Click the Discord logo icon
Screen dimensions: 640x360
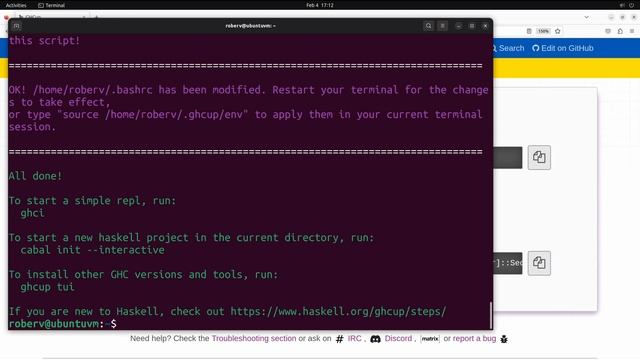point(375,339)
